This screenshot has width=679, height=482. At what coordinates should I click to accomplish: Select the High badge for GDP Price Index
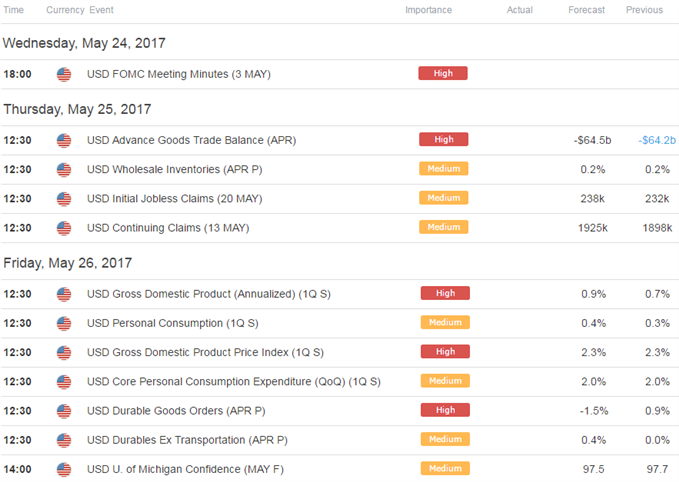pyautogui.click(x=445, y=352)
